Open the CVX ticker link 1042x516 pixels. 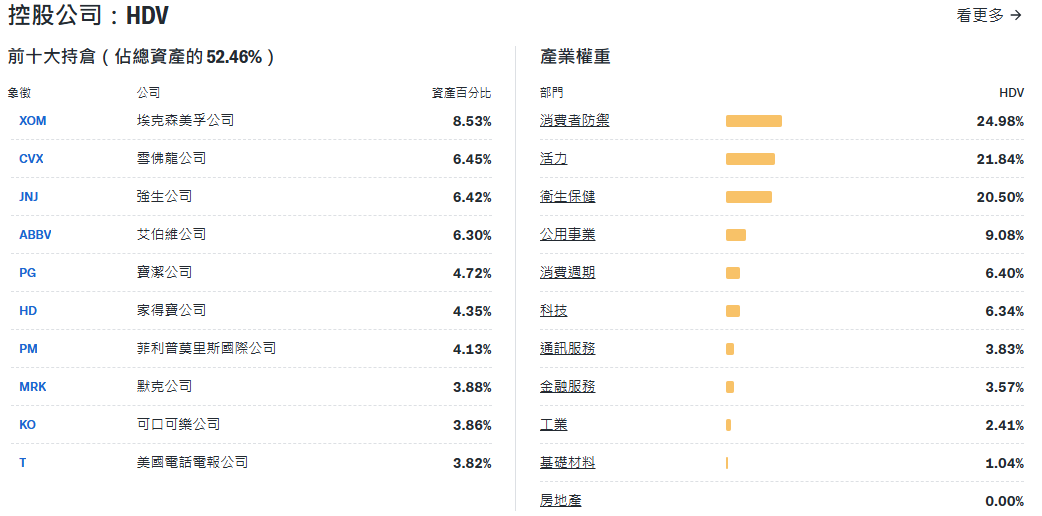pyautogui.click(x=31, y=159)
